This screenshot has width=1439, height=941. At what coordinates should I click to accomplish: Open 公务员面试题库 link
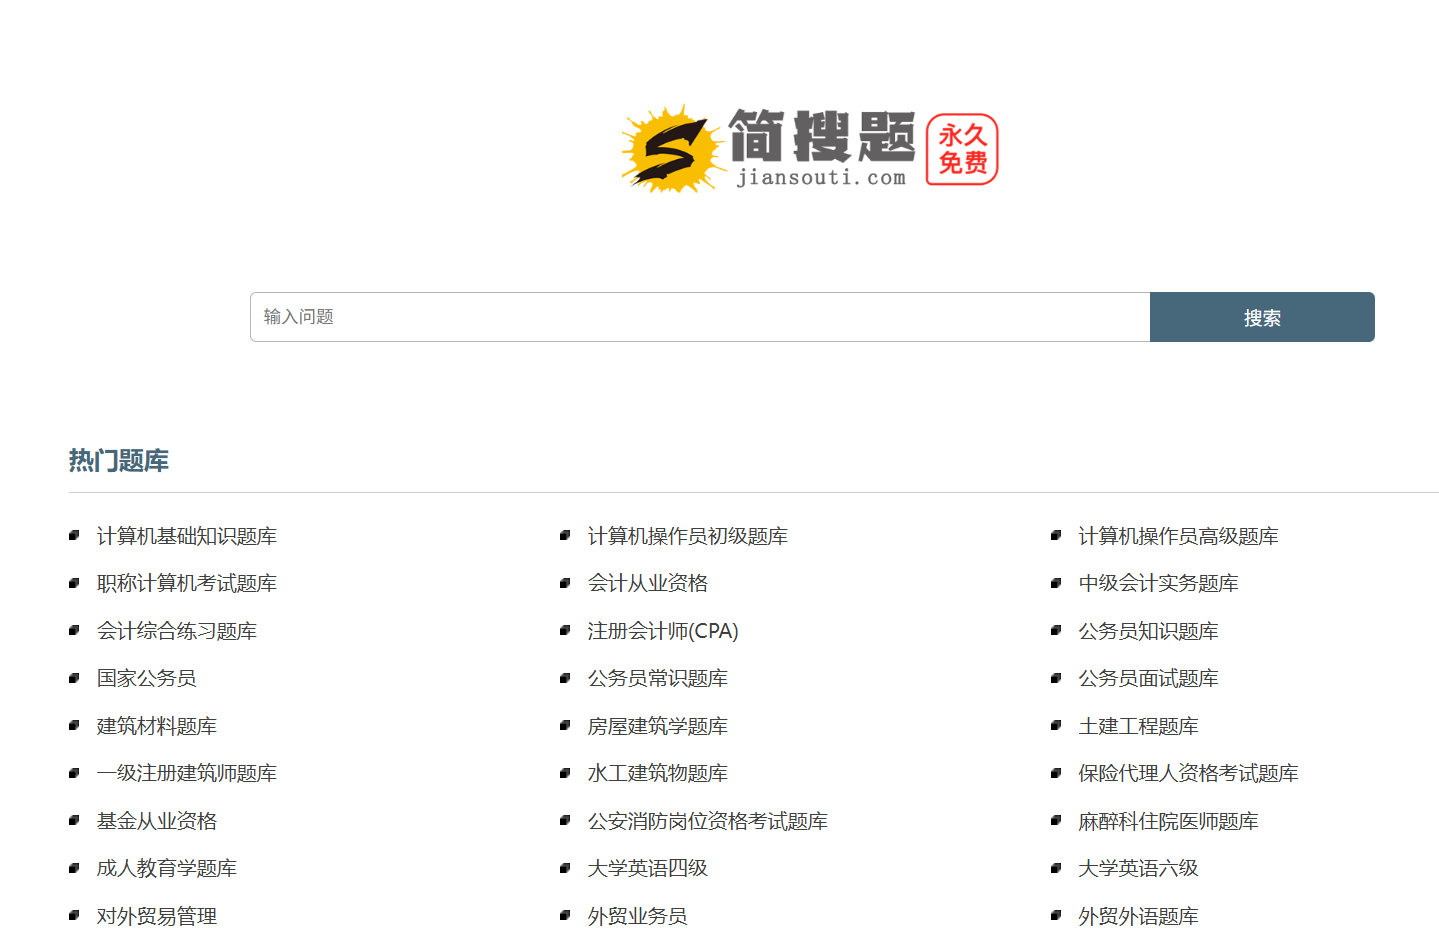[1149, 678]
